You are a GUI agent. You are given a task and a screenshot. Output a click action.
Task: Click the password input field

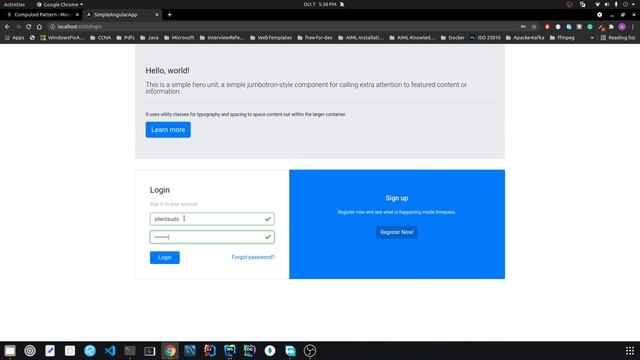click(x=212, y=237)
